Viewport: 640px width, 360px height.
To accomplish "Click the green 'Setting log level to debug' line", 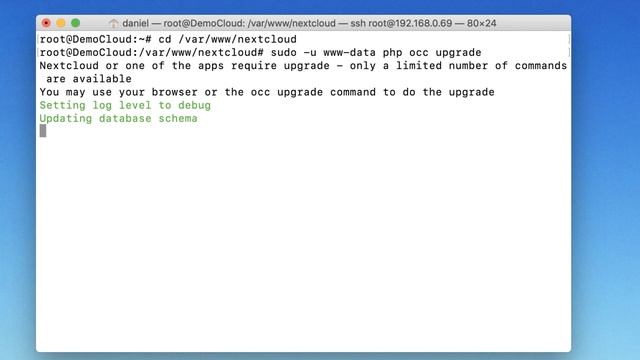I will pos(125,105).
